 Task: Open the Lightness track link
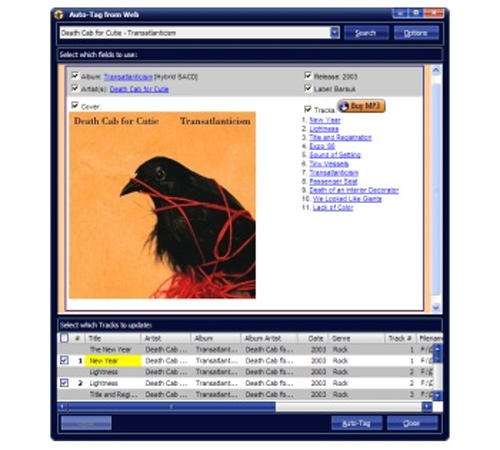click(x=324, y=129)
